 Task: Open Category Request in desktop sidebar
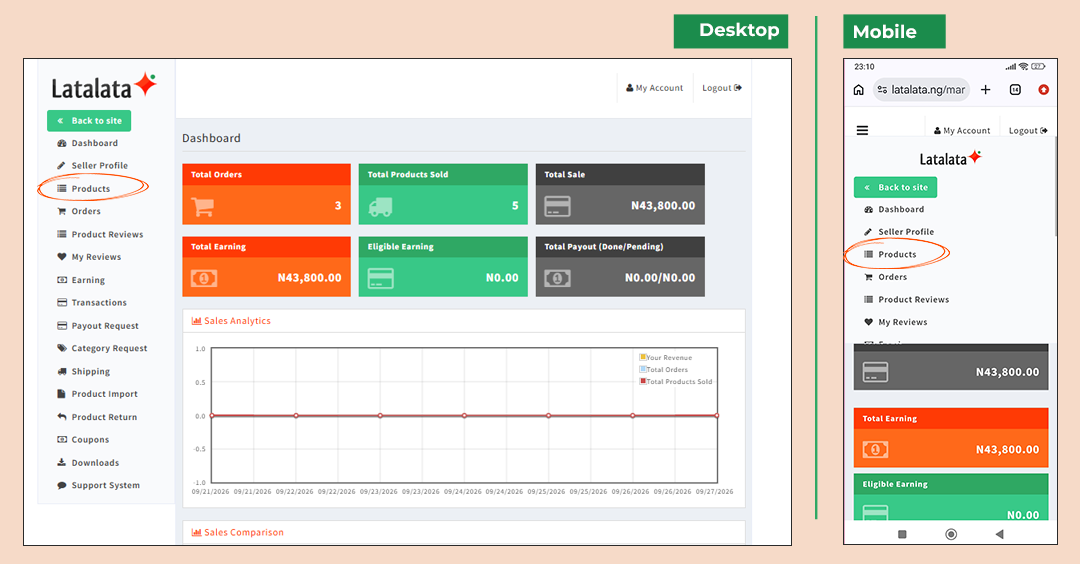click(103, 348)
